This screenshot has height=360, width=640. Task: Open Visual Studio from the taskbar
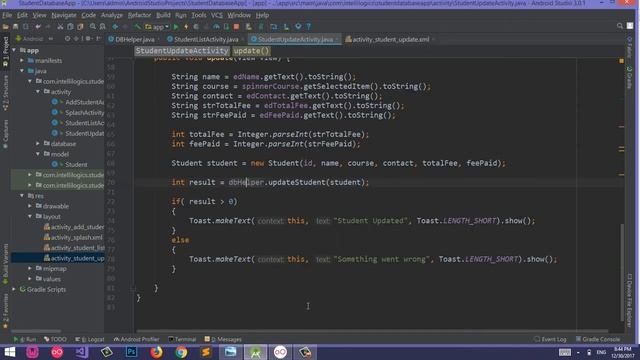pyautogui.click(x=82, y=352)
